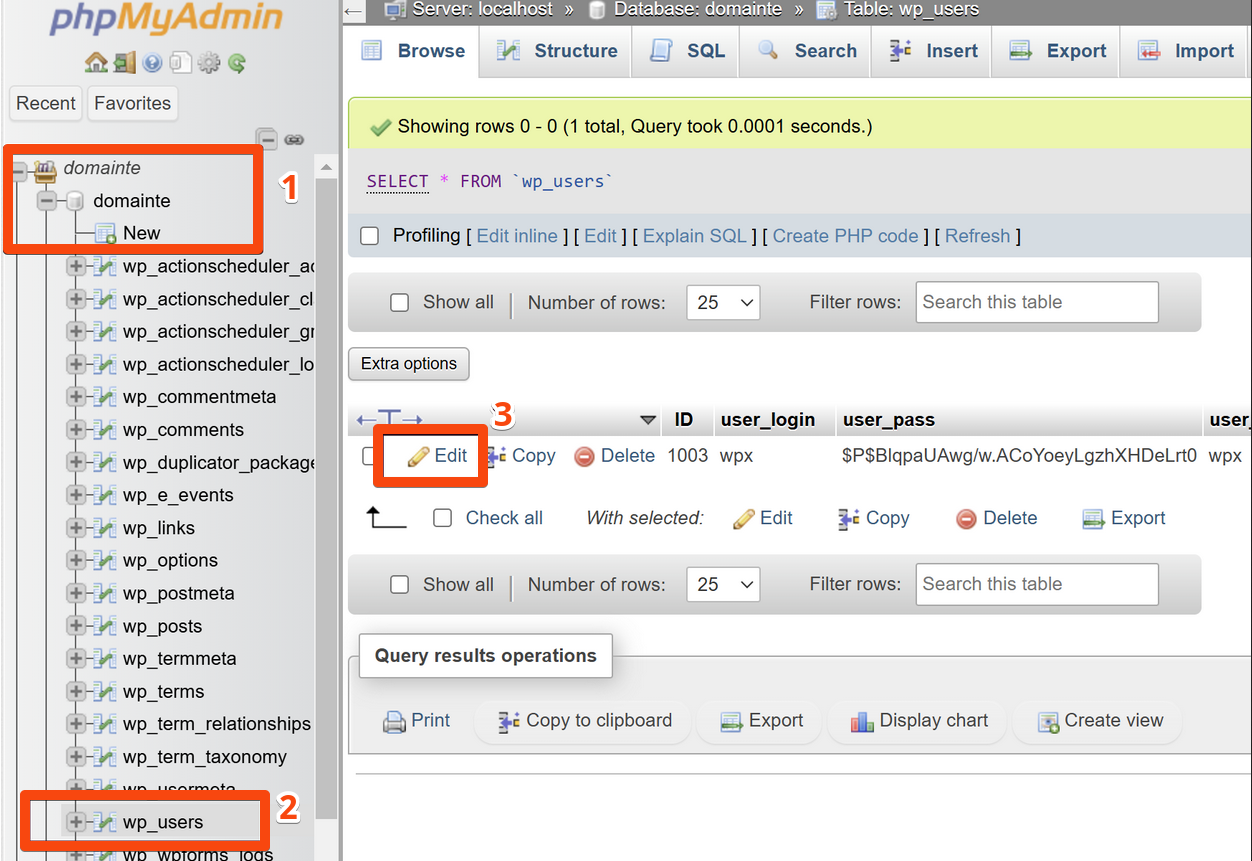This screenshot has width=1252, height=861.
Task: Open the Import tab
Action: 1186,51
